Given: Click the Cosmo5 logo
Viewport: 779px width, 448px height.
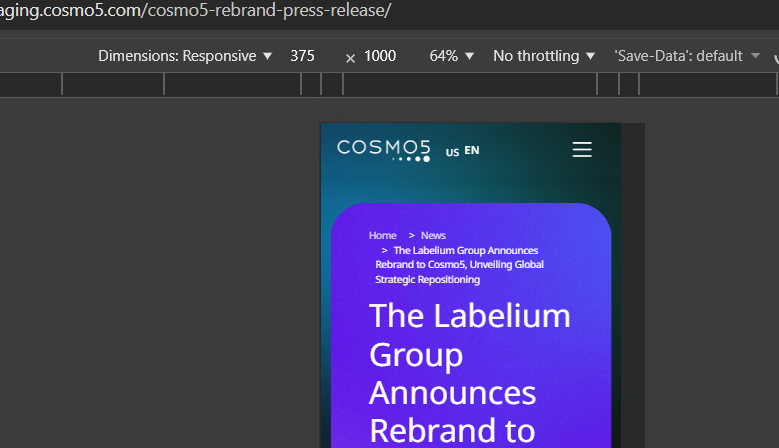Looking at the screenshot, I should (x=384, y=150).
